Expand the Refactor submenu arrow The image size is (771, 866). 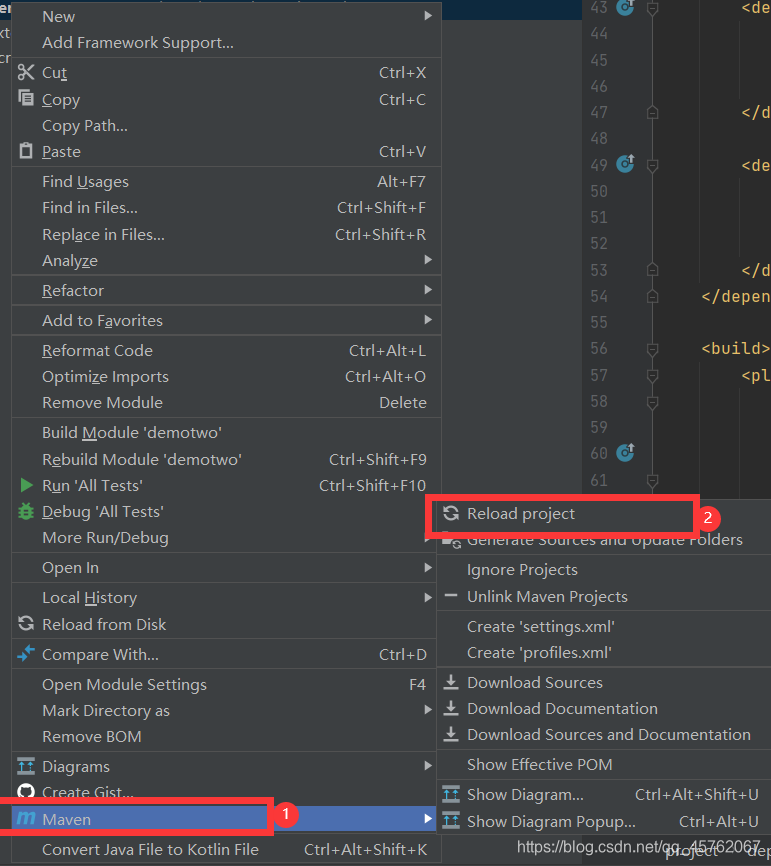(428, 289)
